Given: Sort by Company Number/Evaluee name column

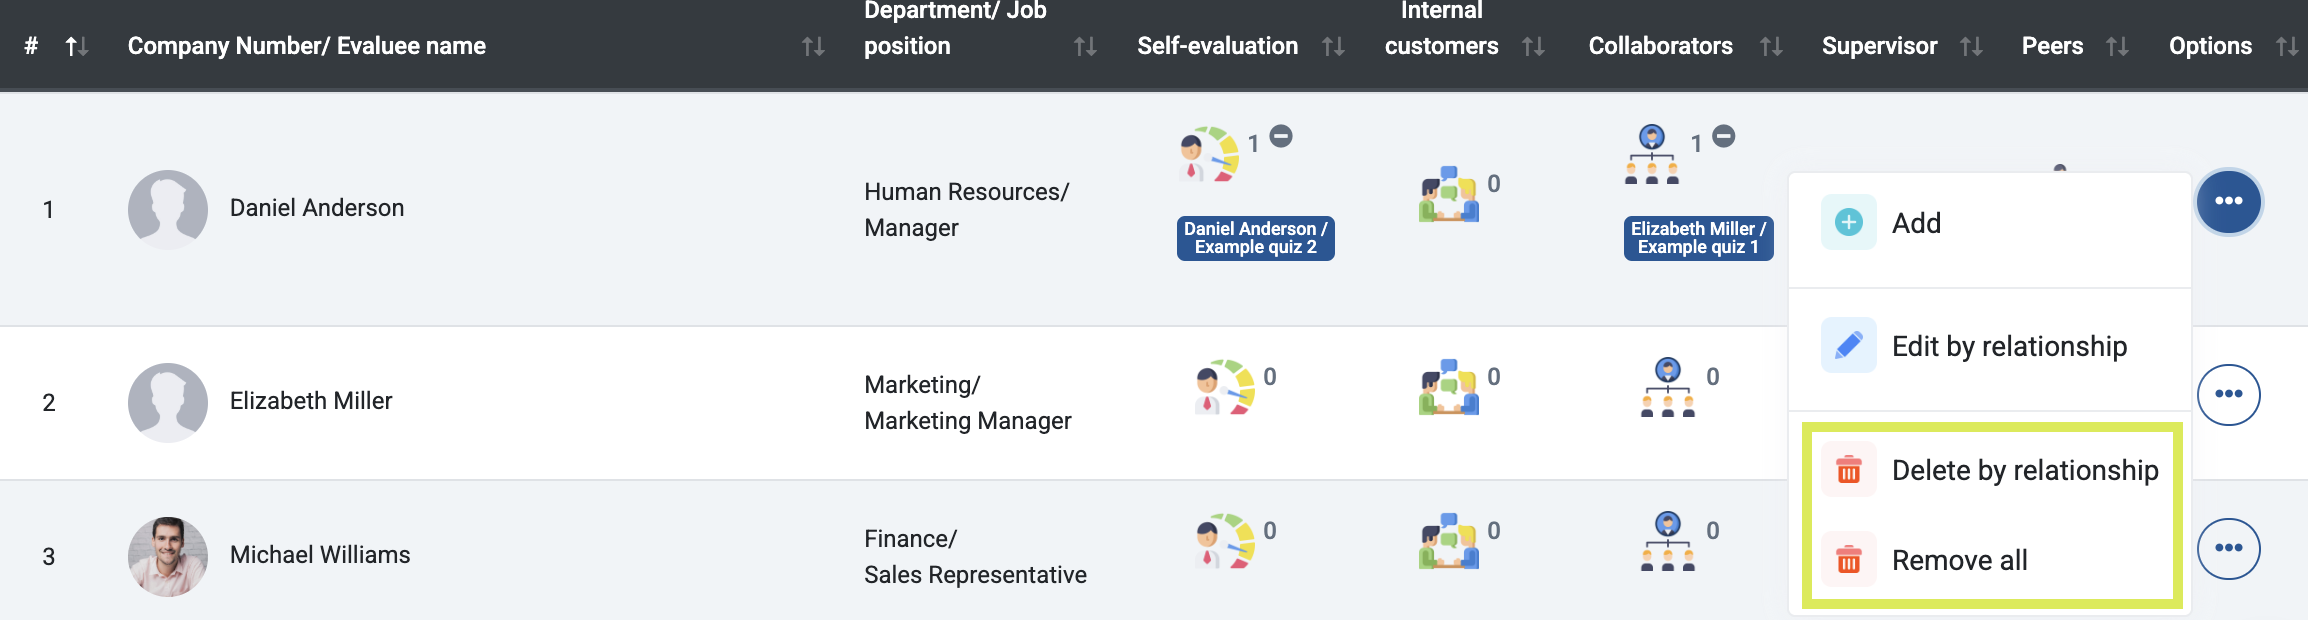Looking at the screenshot, I should point(813,46).
